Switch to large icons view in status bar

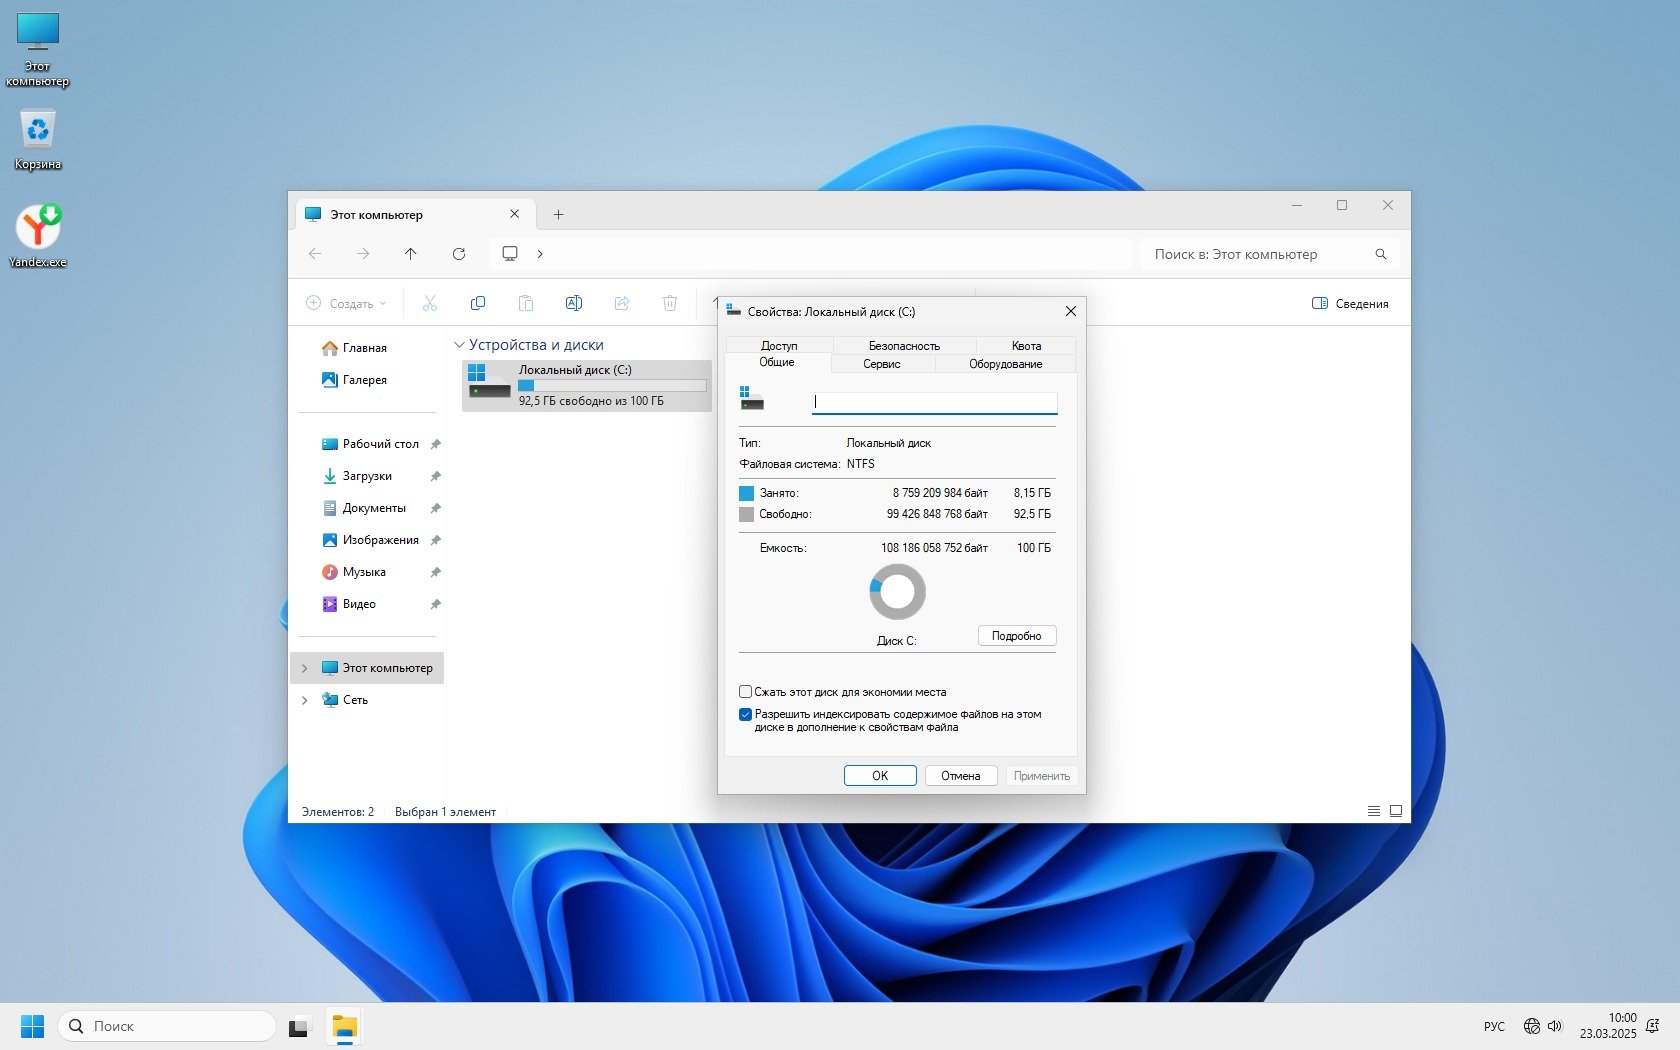coord(1396,811)
